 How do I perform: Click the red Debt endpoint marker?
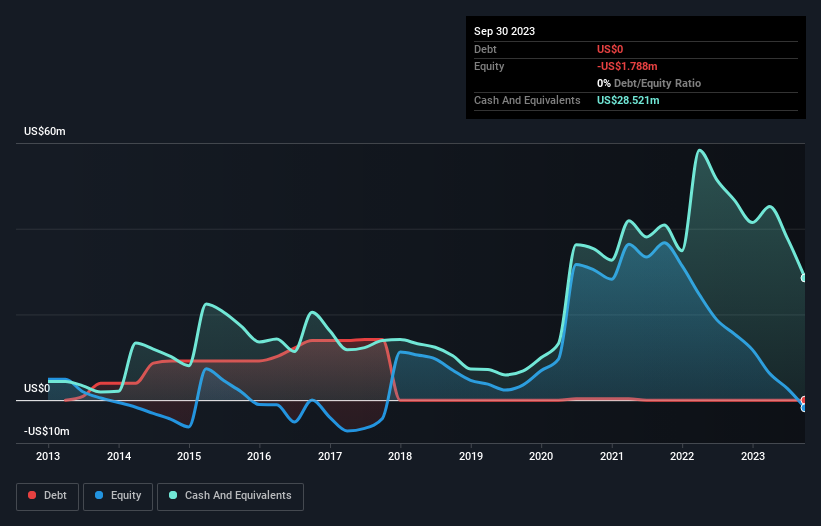tap(804, 400)
